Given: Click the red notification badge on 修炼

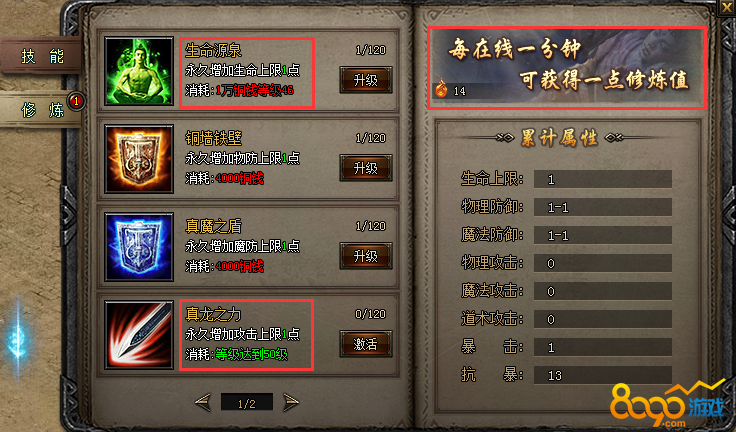Looking at the screenshot, I should coord(76,100).
